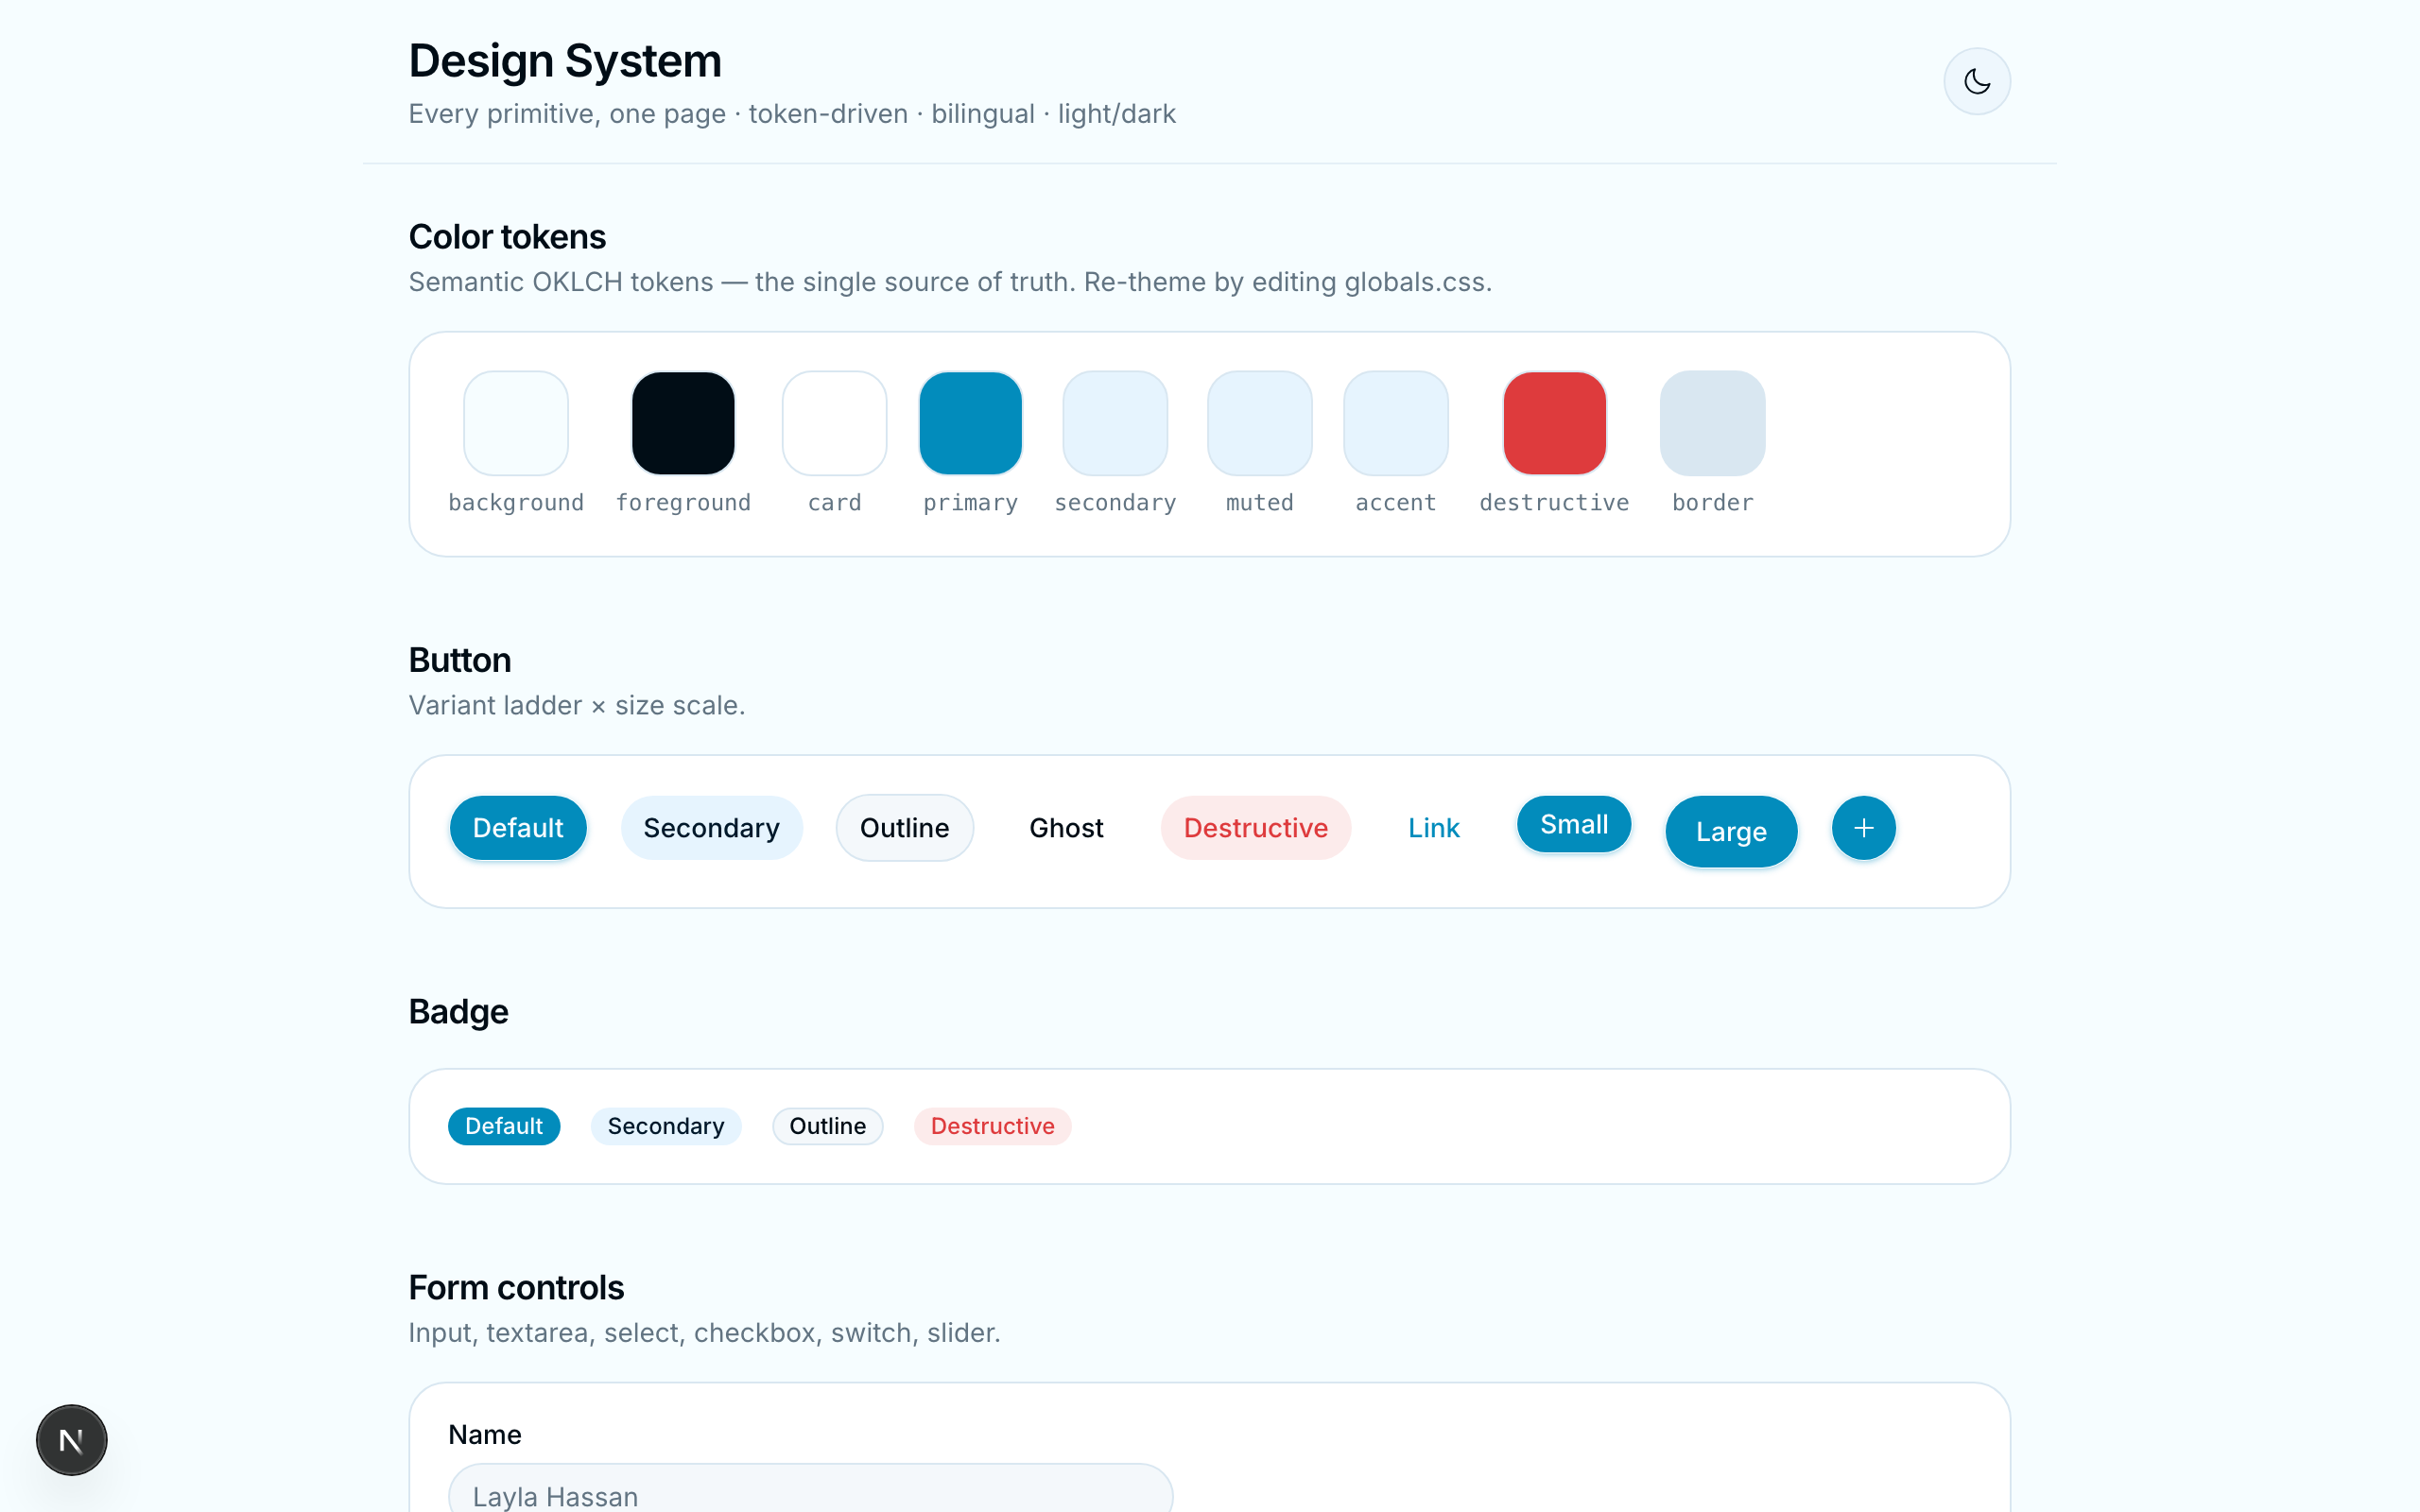Click the 'background' token label
The width and height of the screenshot is (2420, 1512).
pos(516,503)
